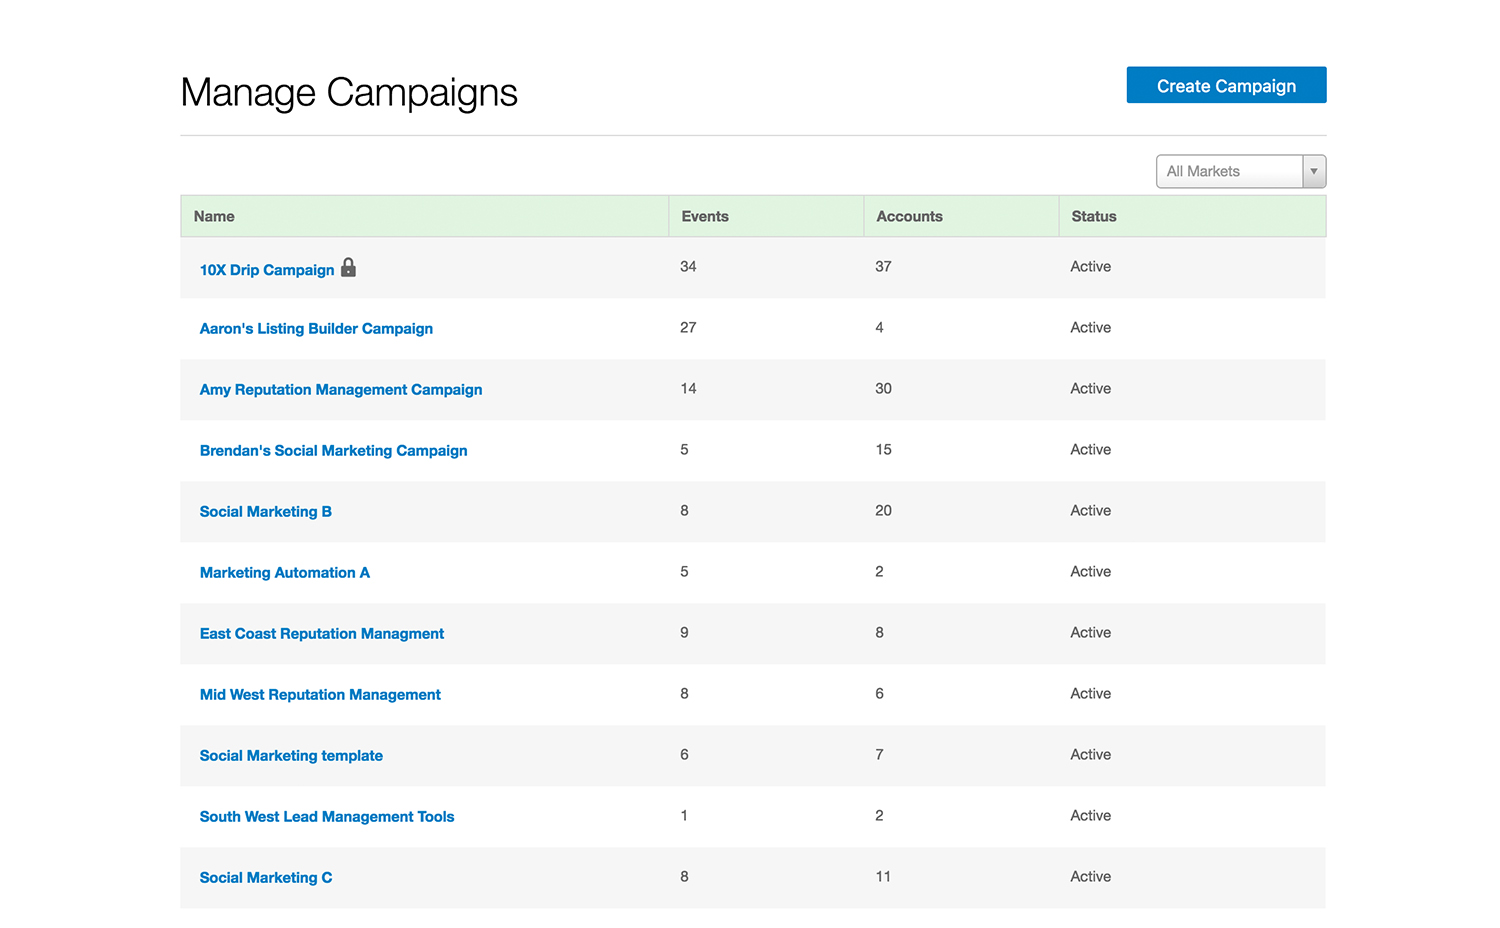Screen dimensions: 1500x928
Task: Select Aaron's Listing Builder Campaign
Action: coord(316,328)
